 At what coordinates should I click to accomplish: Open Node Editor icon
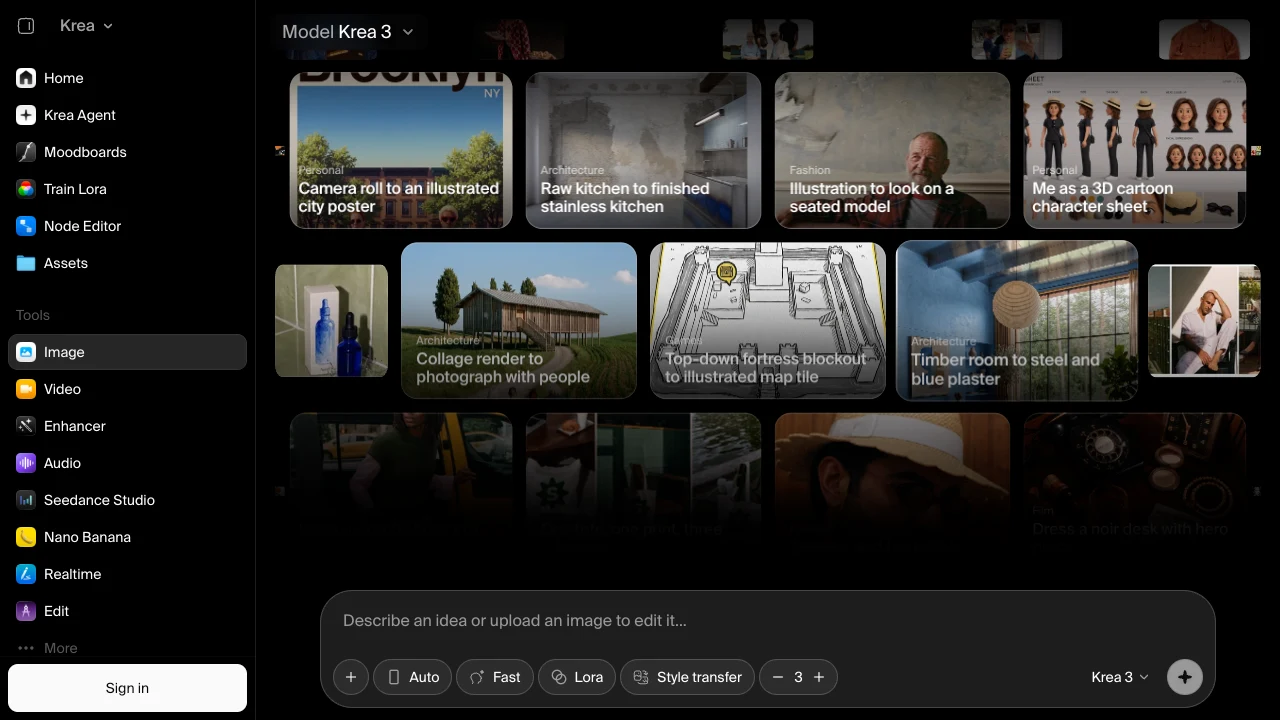[x=26, y=226]
